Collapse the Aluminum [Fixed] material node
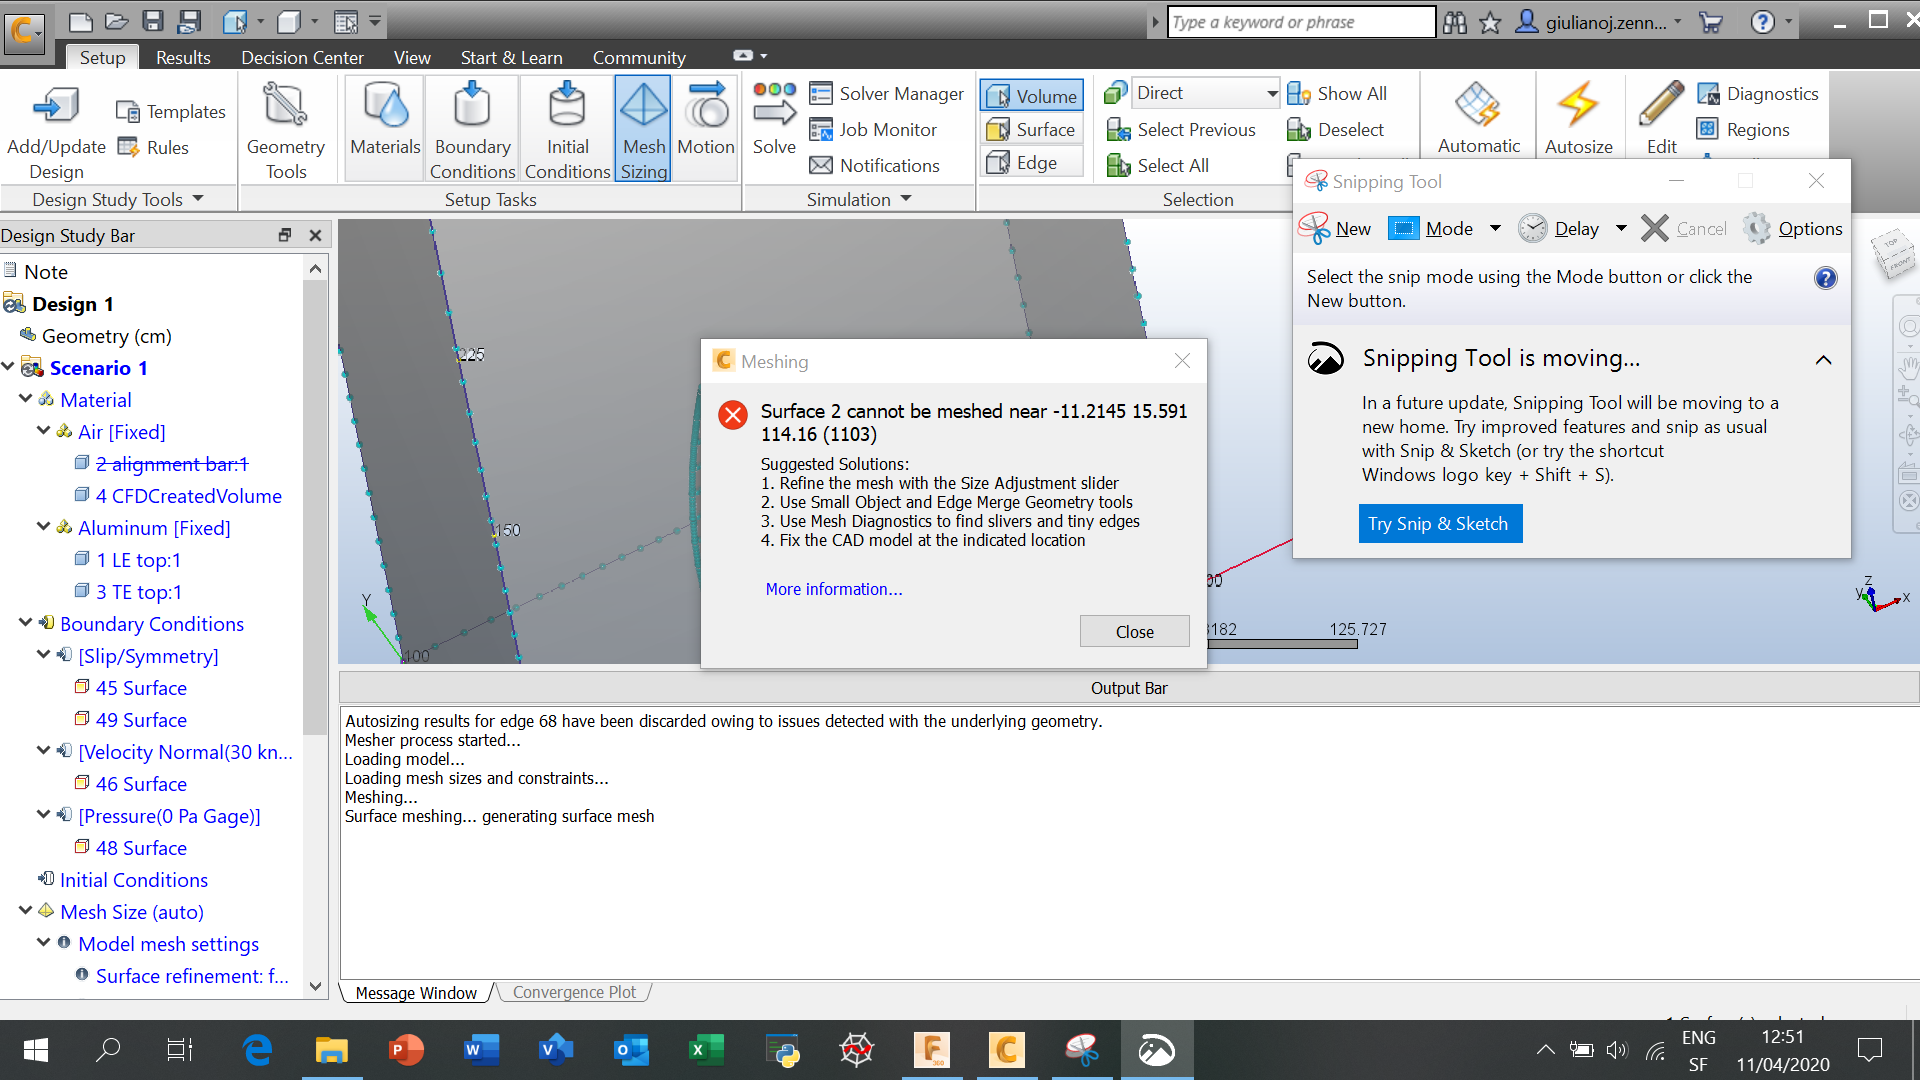The width and height of the screenshot is (1920, 1080). (x=43, y=527)
